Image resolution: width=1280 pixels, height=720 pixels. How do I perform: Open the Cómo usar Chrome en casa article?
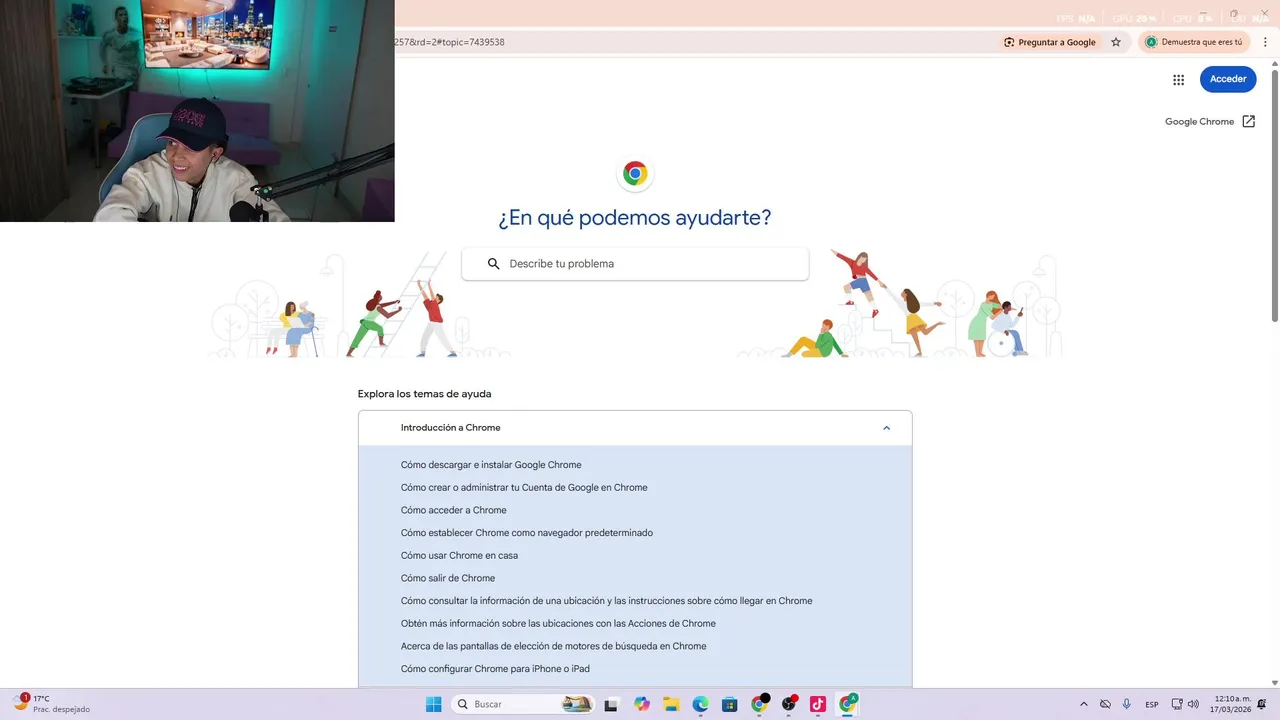459,556
